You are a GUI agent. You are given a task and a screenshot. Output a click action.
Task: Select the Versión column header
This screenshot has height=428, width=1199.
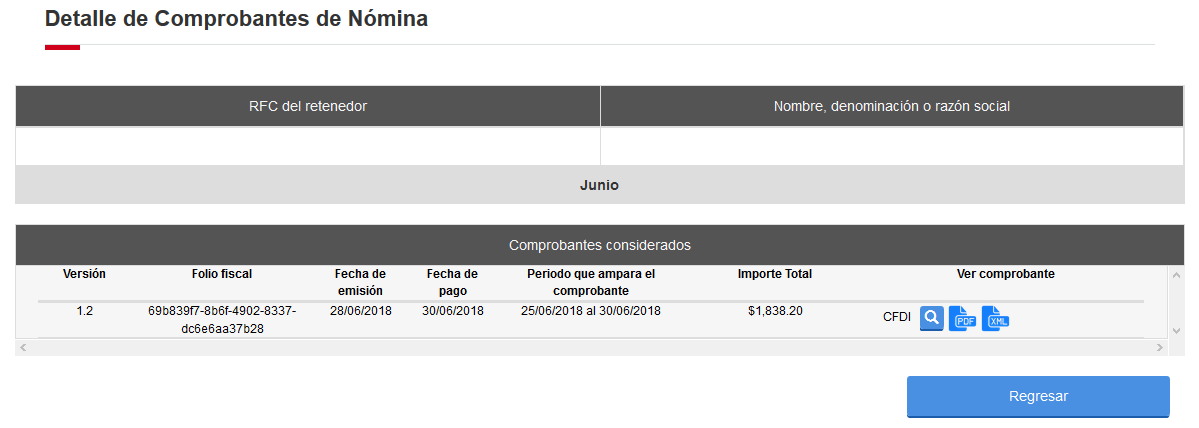84,274
